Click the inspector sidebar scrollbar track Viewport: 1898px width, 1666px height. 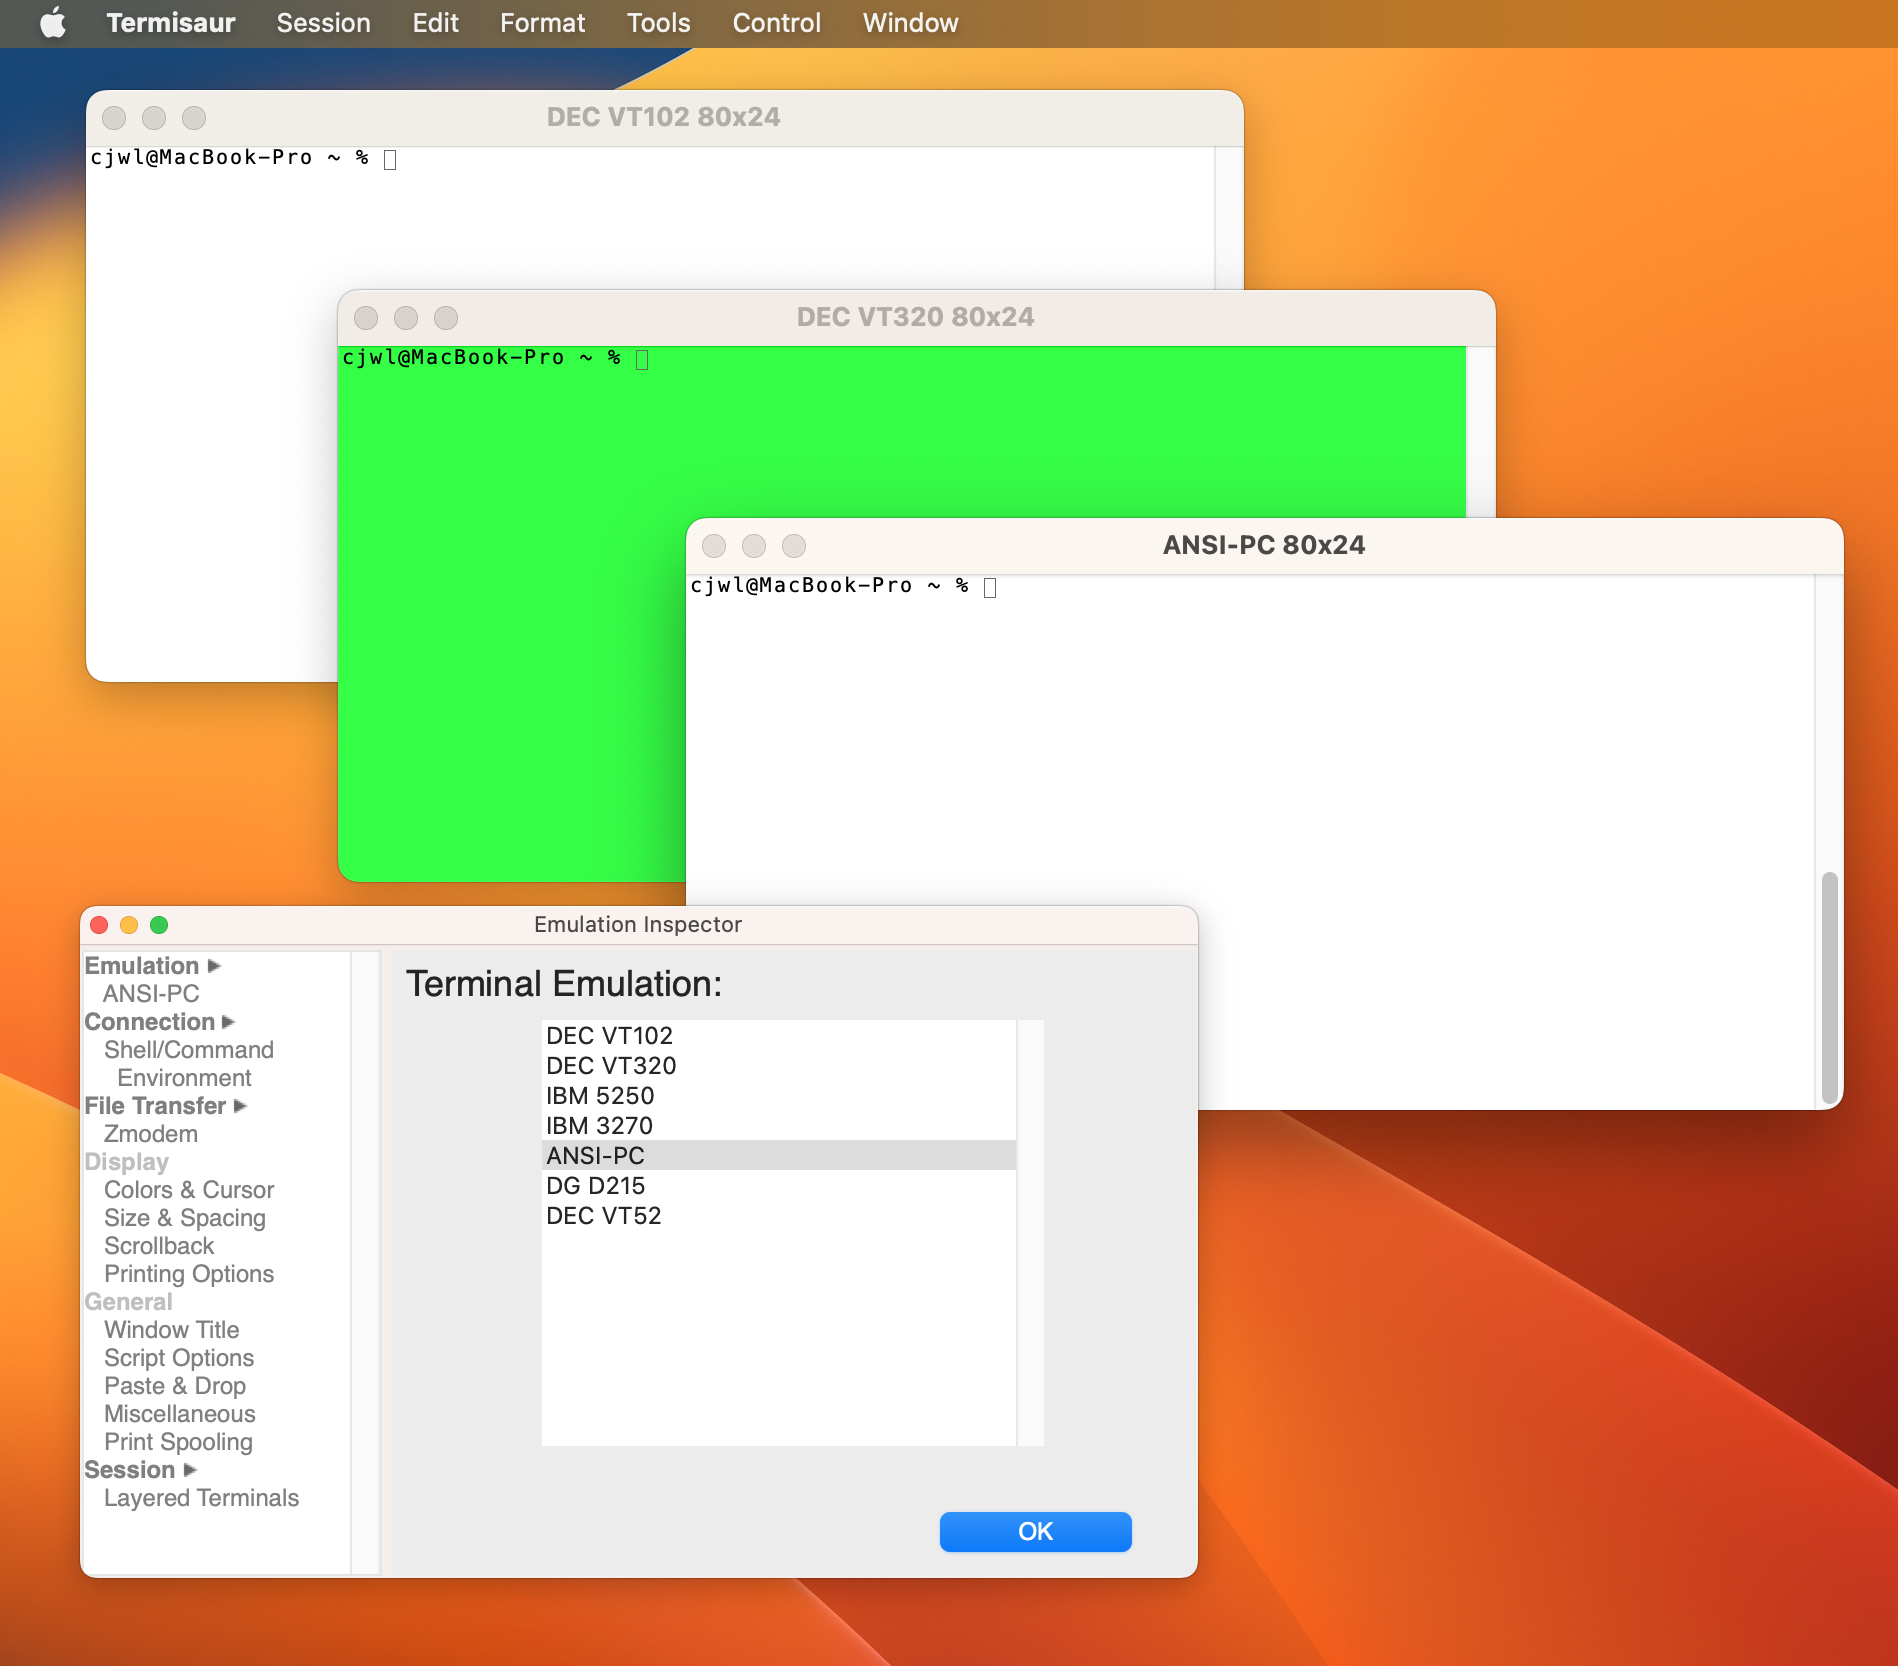(366, 1263)
